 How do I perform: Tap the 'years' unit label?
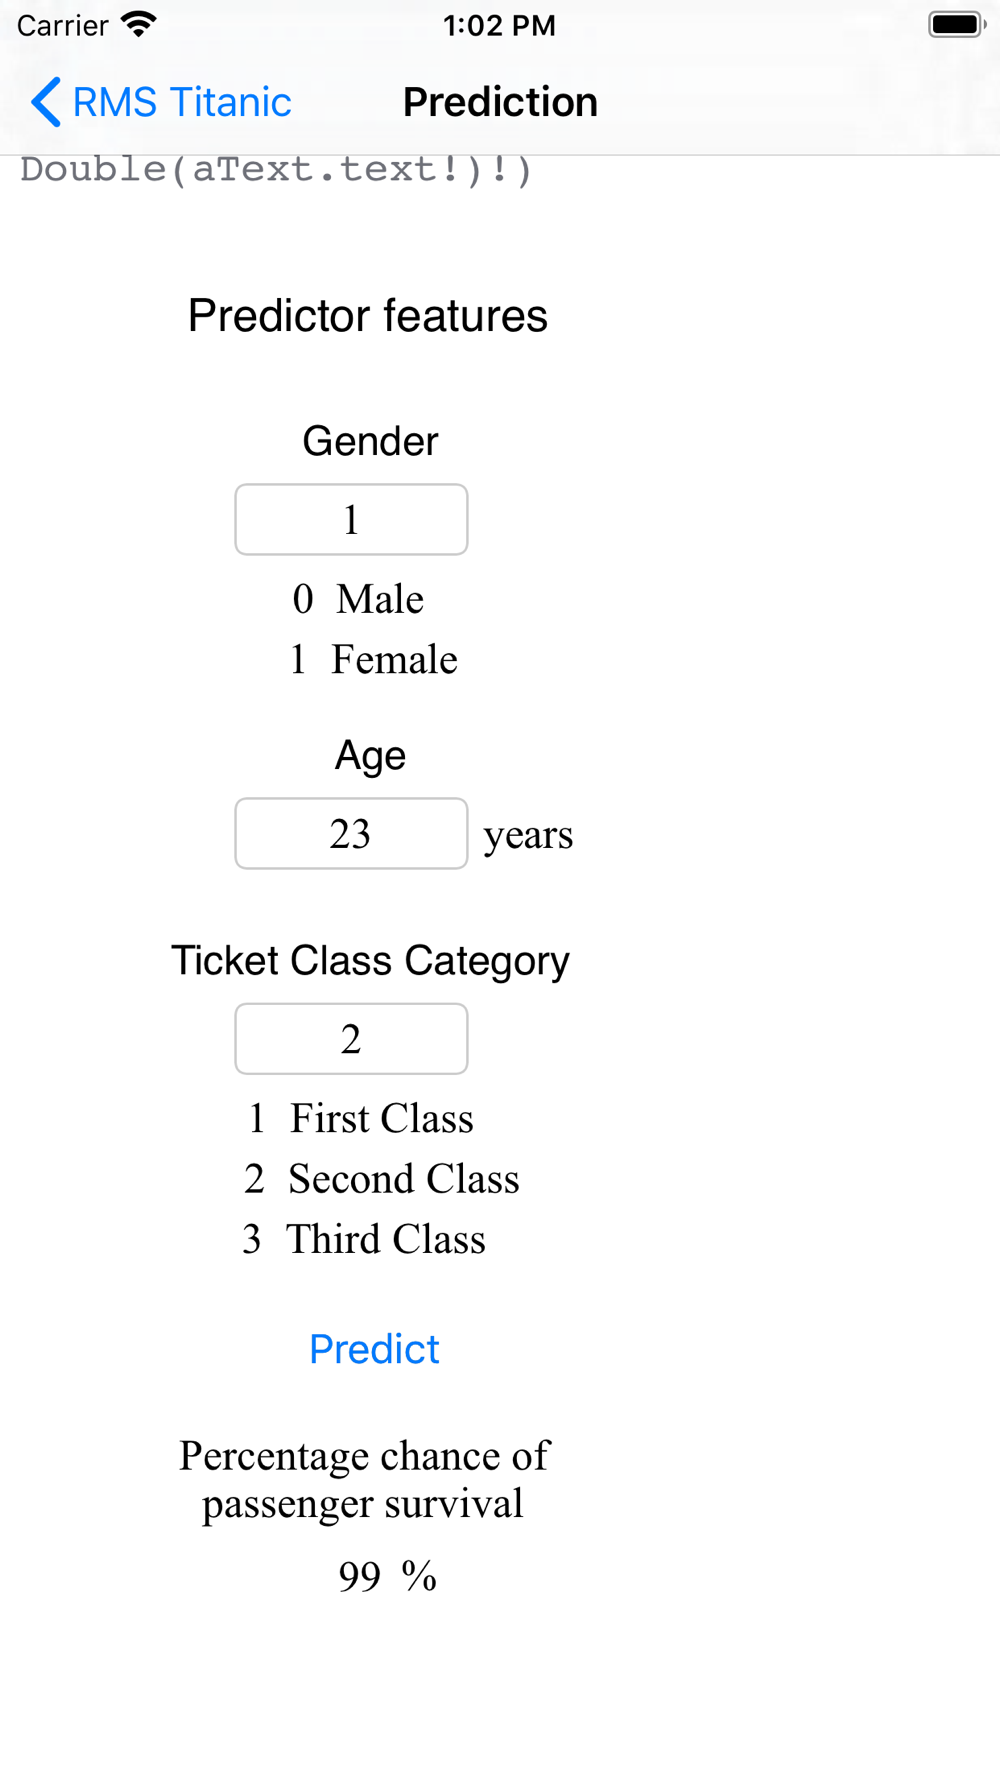528,836
